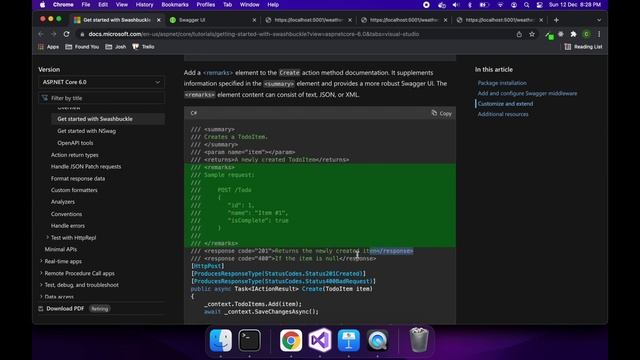The image size is (640, 360).
Task: Open Apps bookmark shortcut
Action: tap(49, 47)
